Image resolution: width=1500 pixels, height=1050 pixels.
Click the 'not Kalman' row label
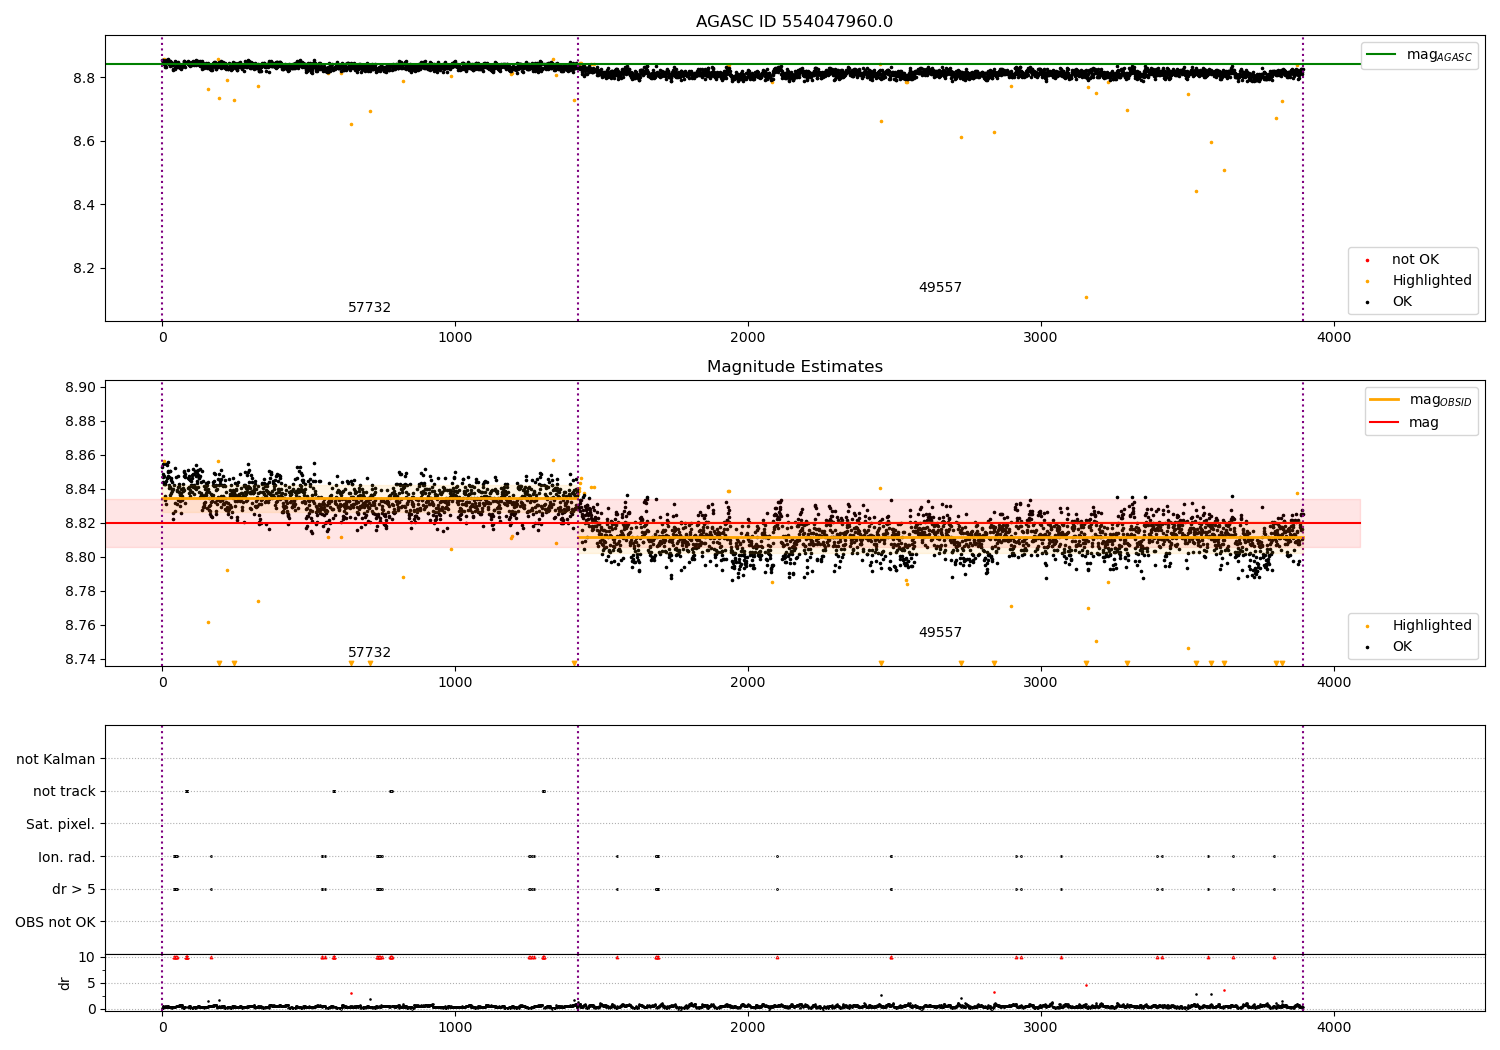[x=56, y=759]
